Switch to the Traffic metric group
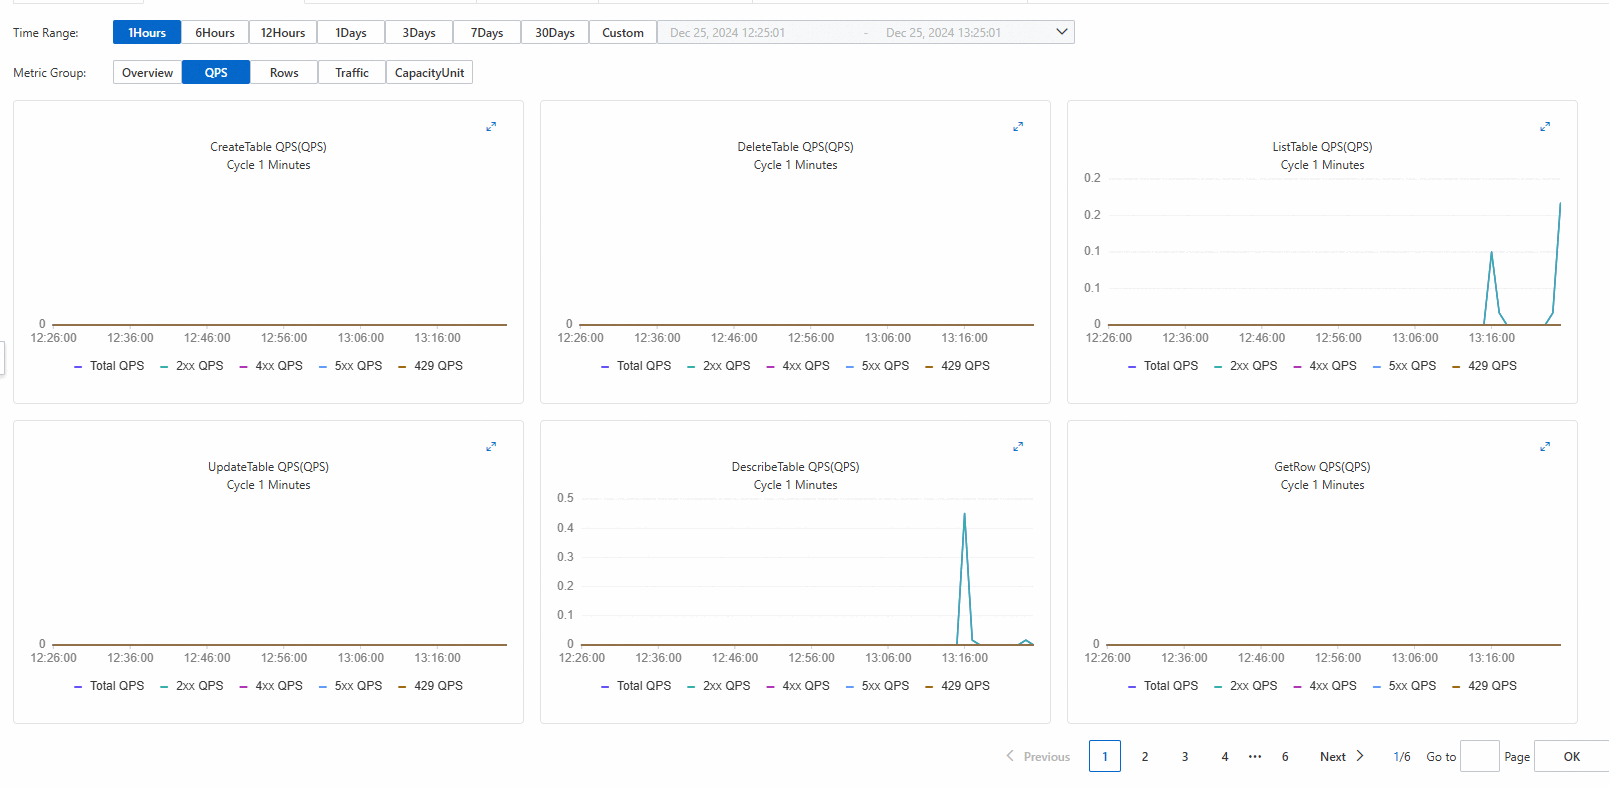The width and height of the screenshot is (1609, 789). (352, 73)
